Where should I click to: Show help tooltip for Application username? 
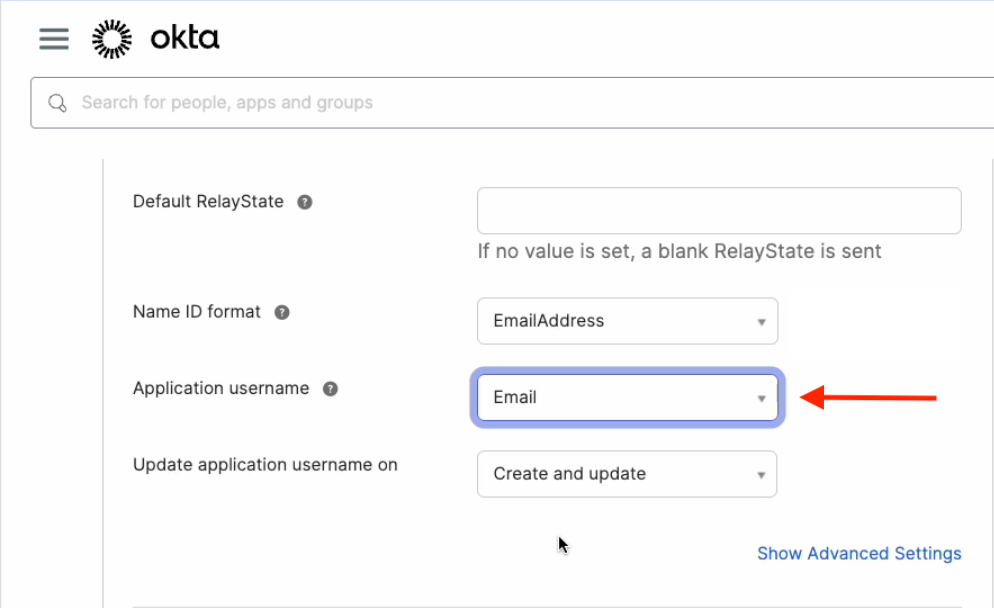[x=330, y=389]
